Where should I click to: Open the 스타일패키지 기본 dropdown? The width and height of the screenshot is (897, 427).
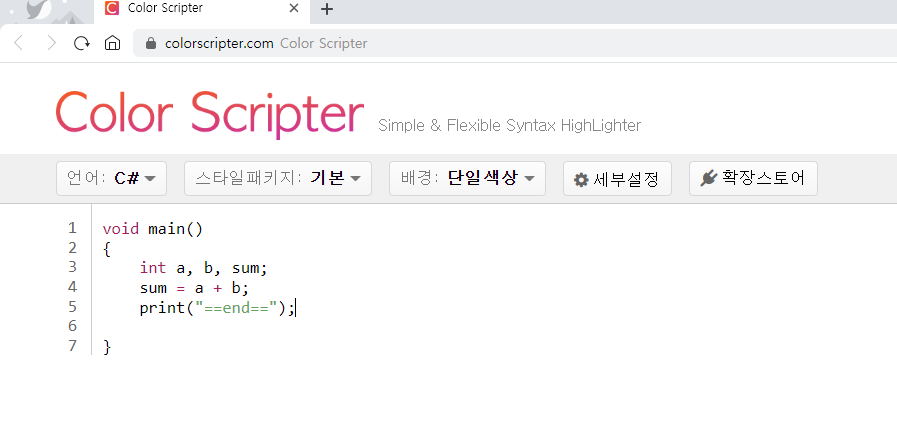(278, 179)
